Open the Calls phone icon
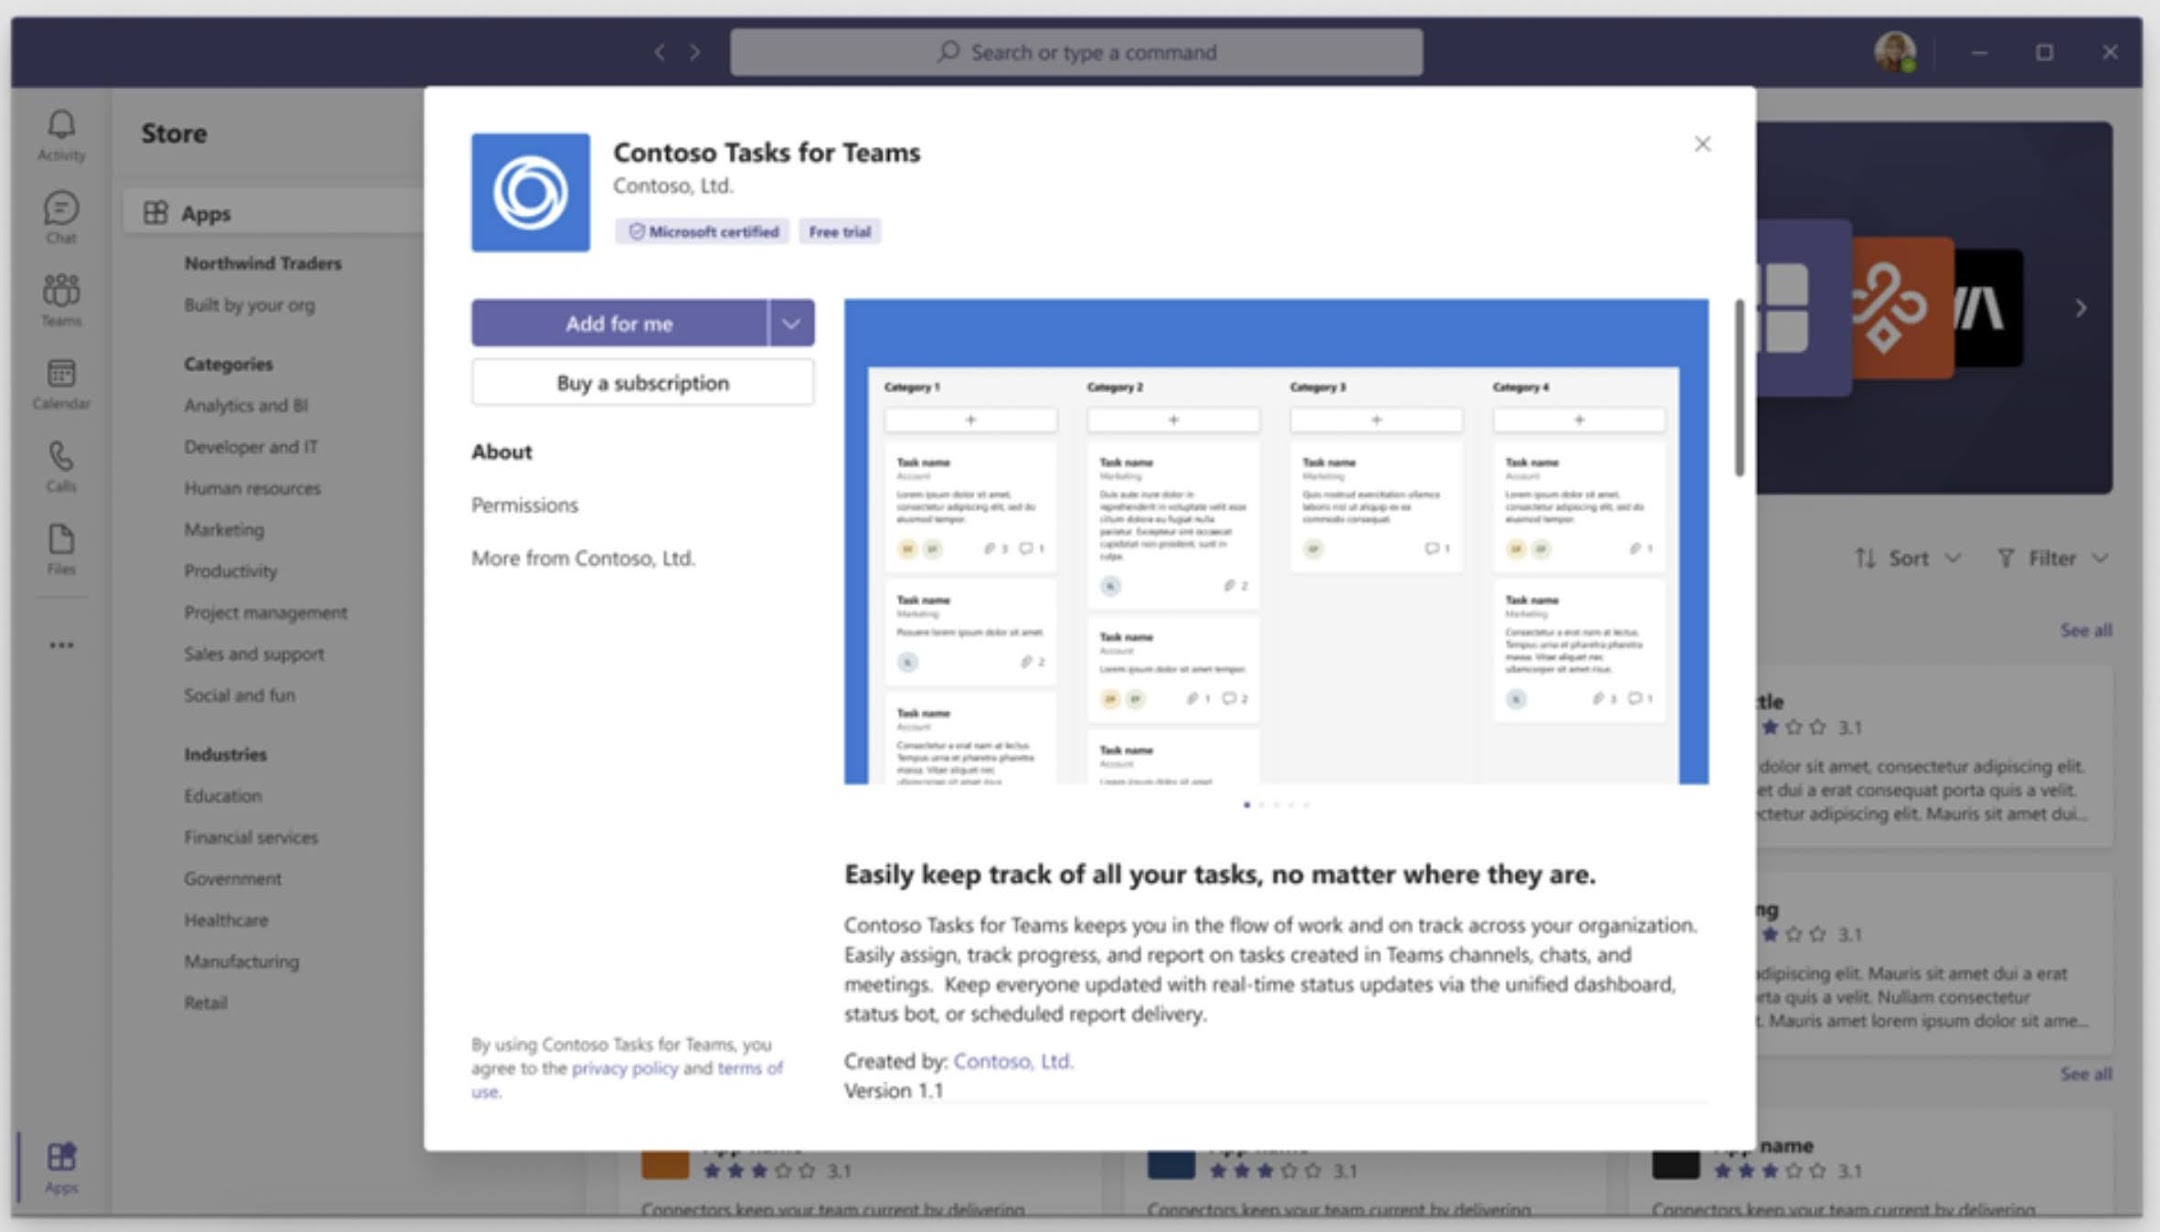The height and width of the screenshot is (1232, 2160). point(61,465)
